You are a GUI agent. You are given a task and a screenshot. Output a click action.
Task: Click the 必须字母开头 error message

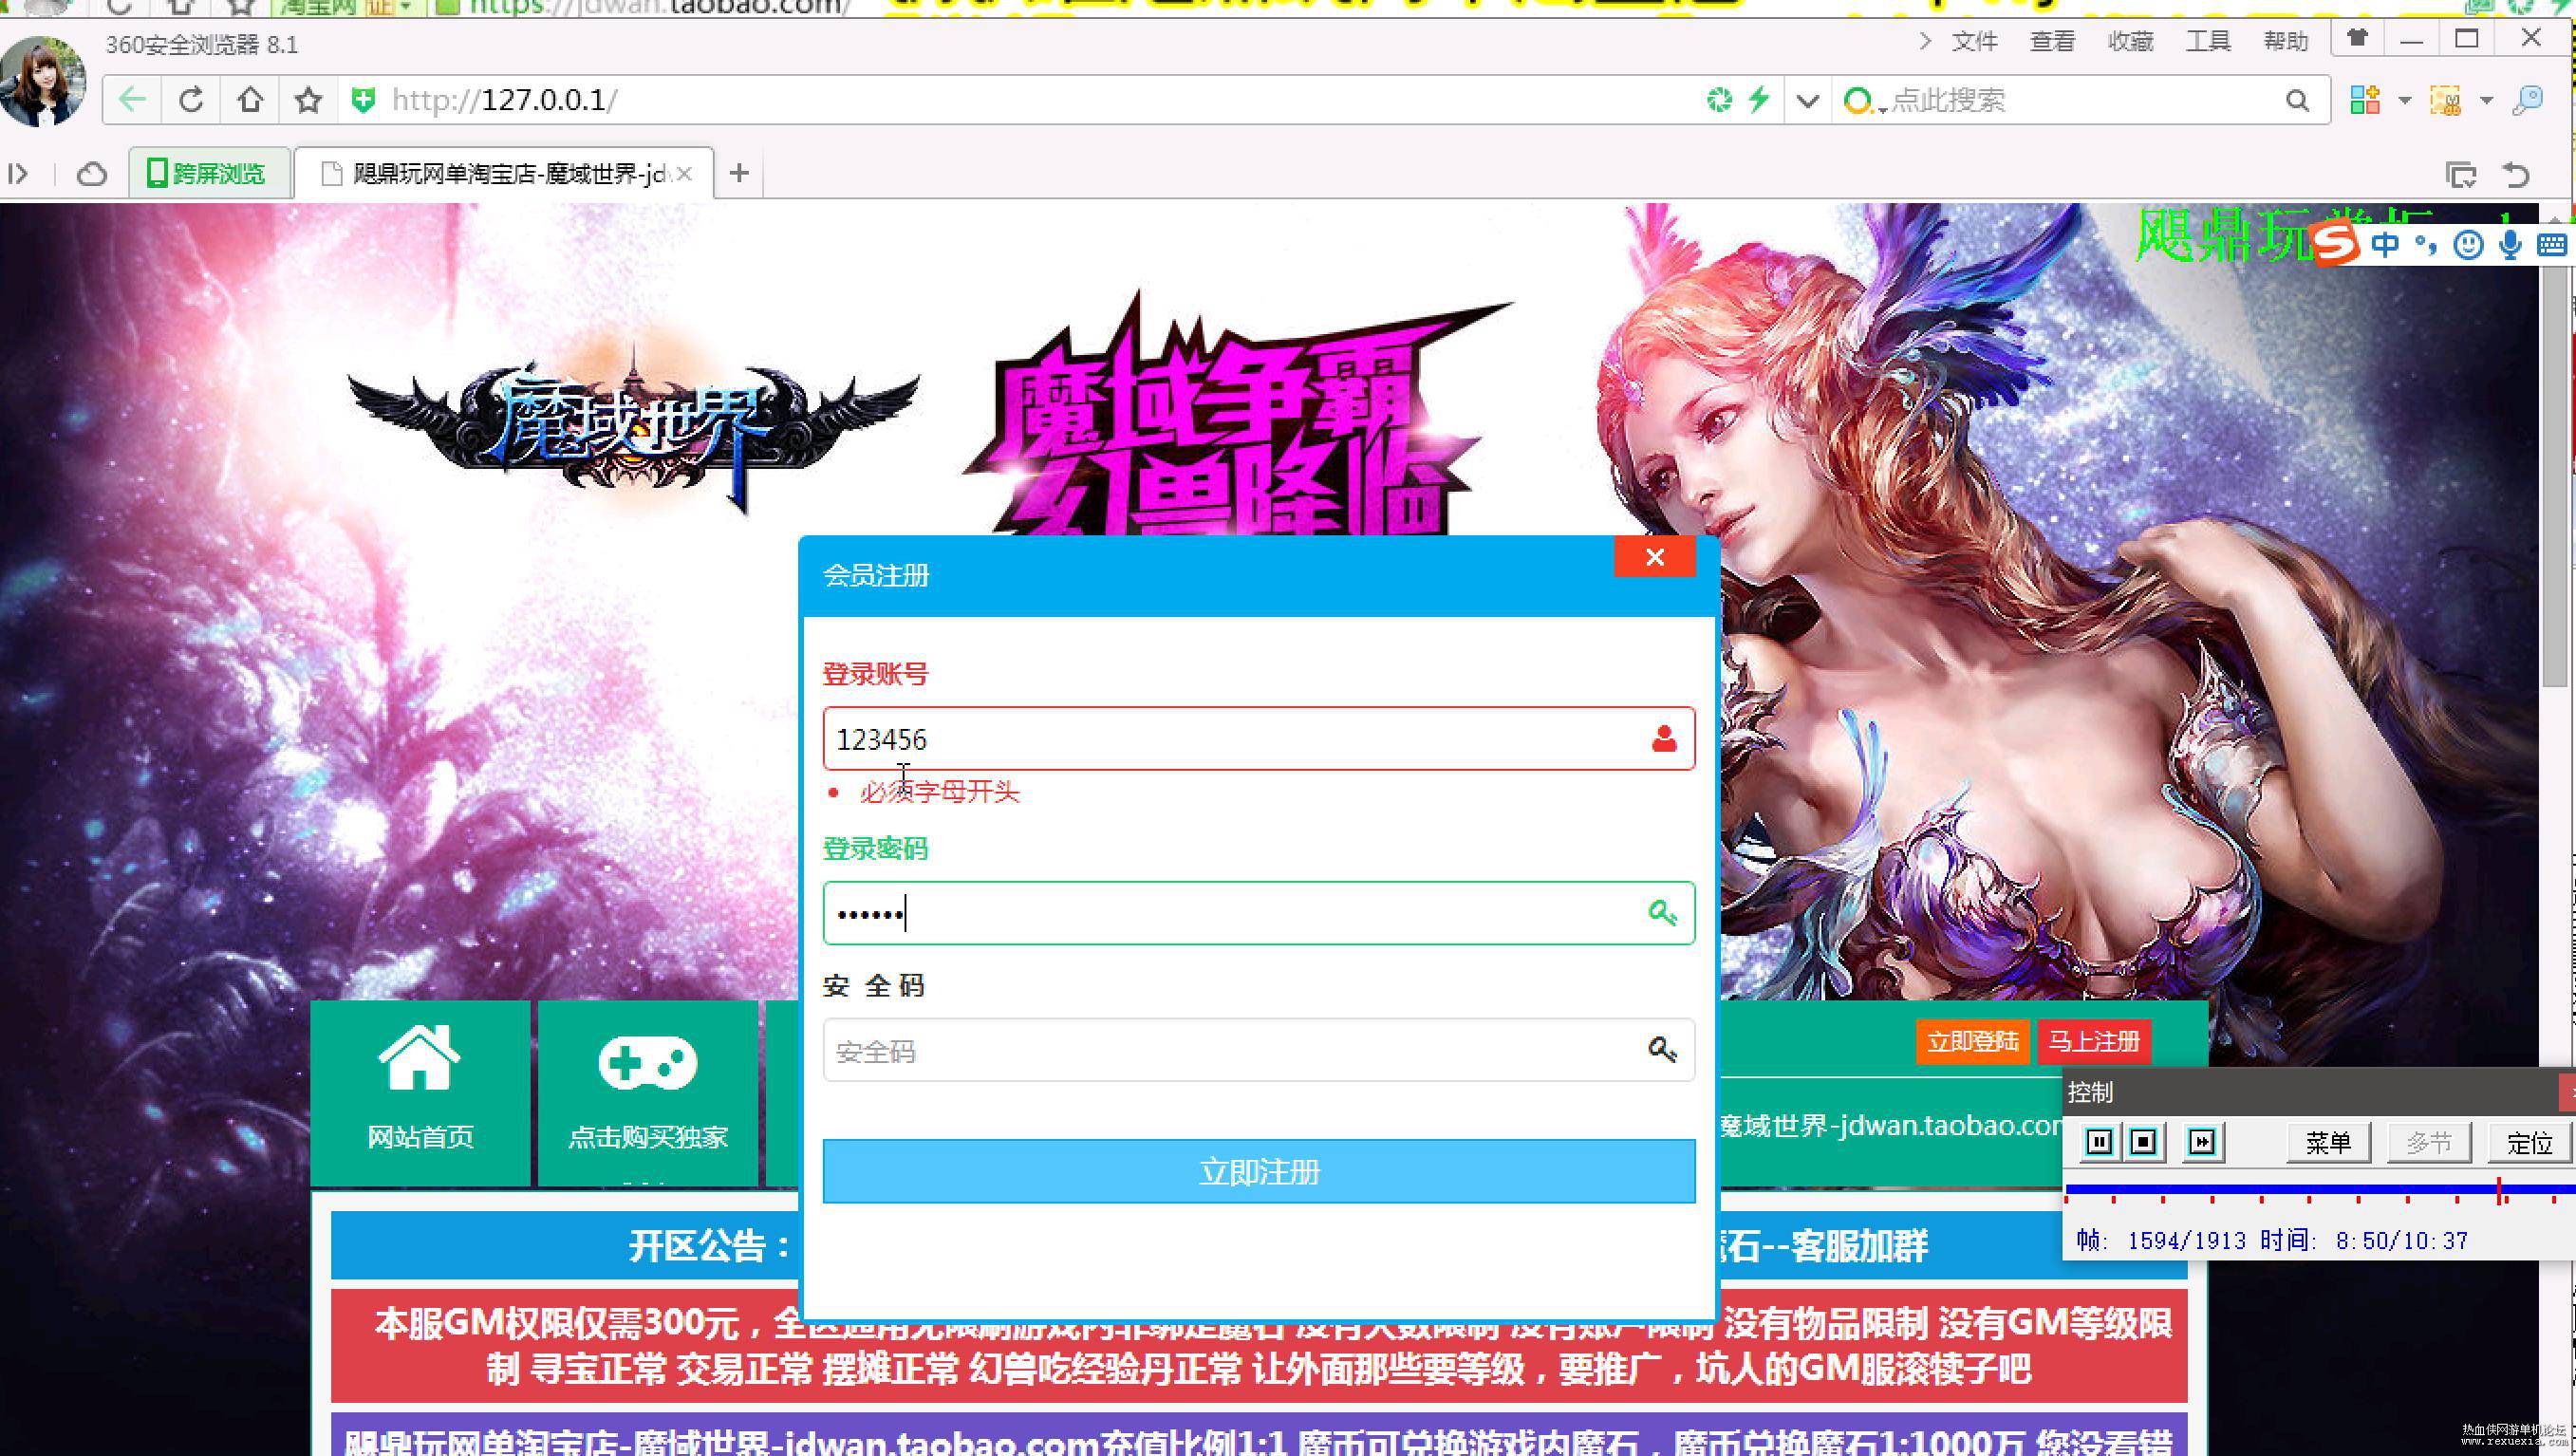click(939, 792)
